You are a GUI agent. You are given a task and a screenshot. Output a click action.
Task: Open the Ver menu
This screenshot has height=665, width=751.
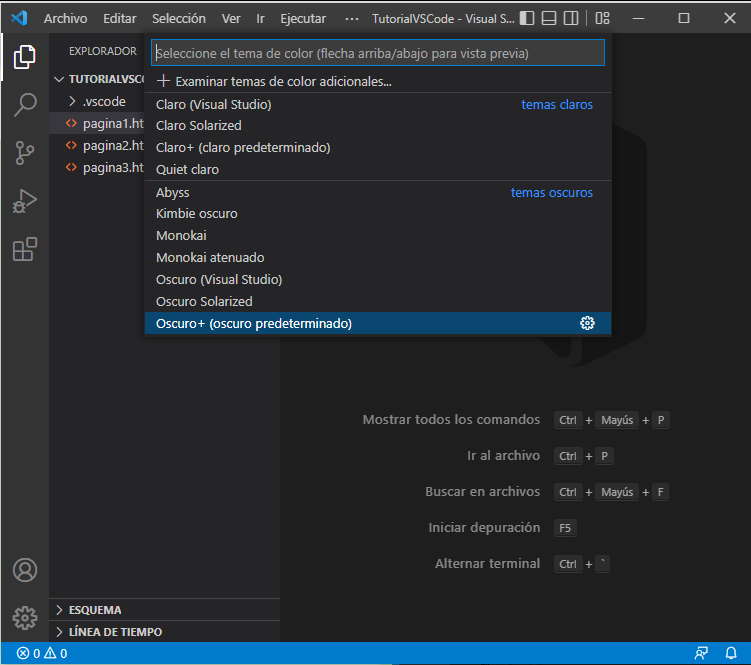pyautogui.click(x=231, y=18)
